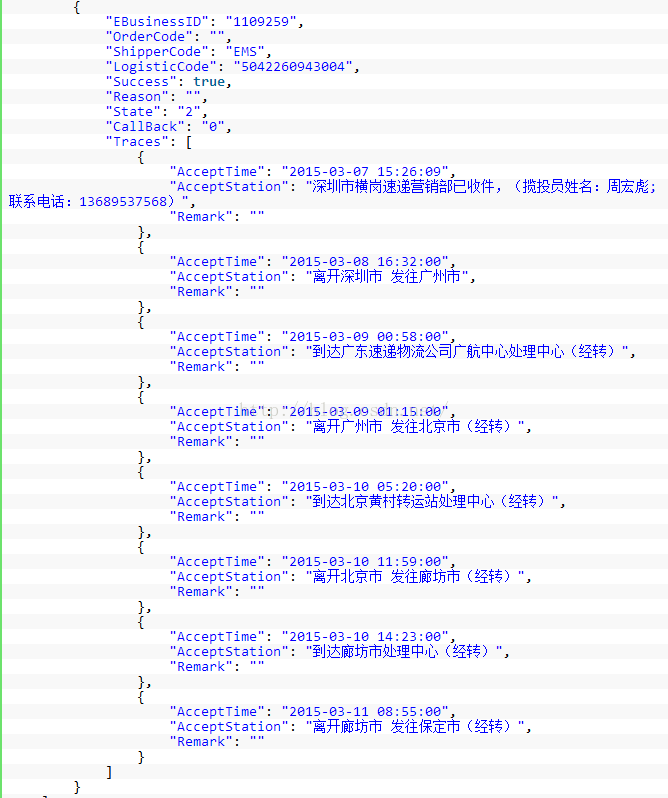
Task: Click the closing square bracket of Traces
Action: point(109,773)
